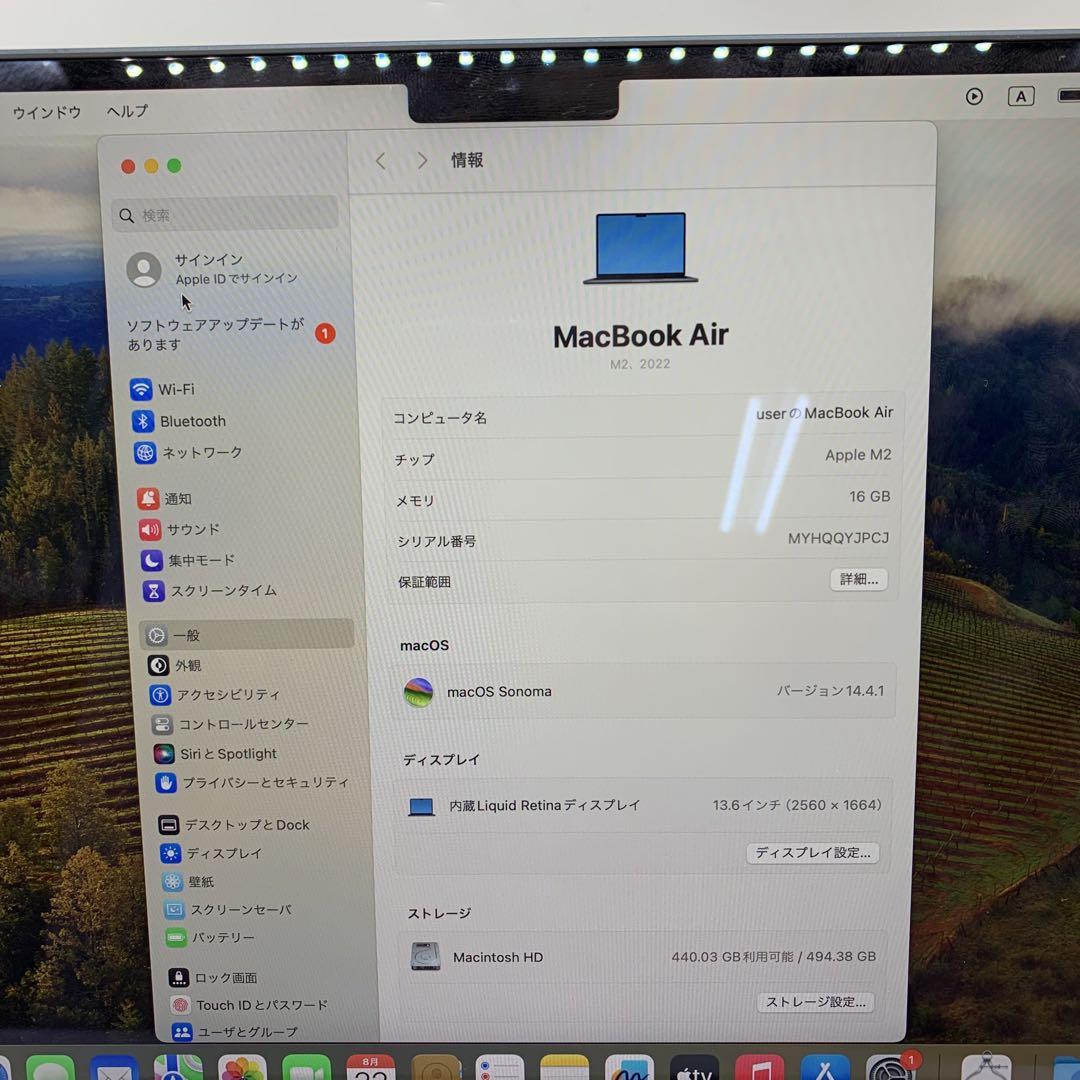The image size is (1080, 1080).
Task: Open Bluetooth settings in sidebar
Action: (179, 421)
